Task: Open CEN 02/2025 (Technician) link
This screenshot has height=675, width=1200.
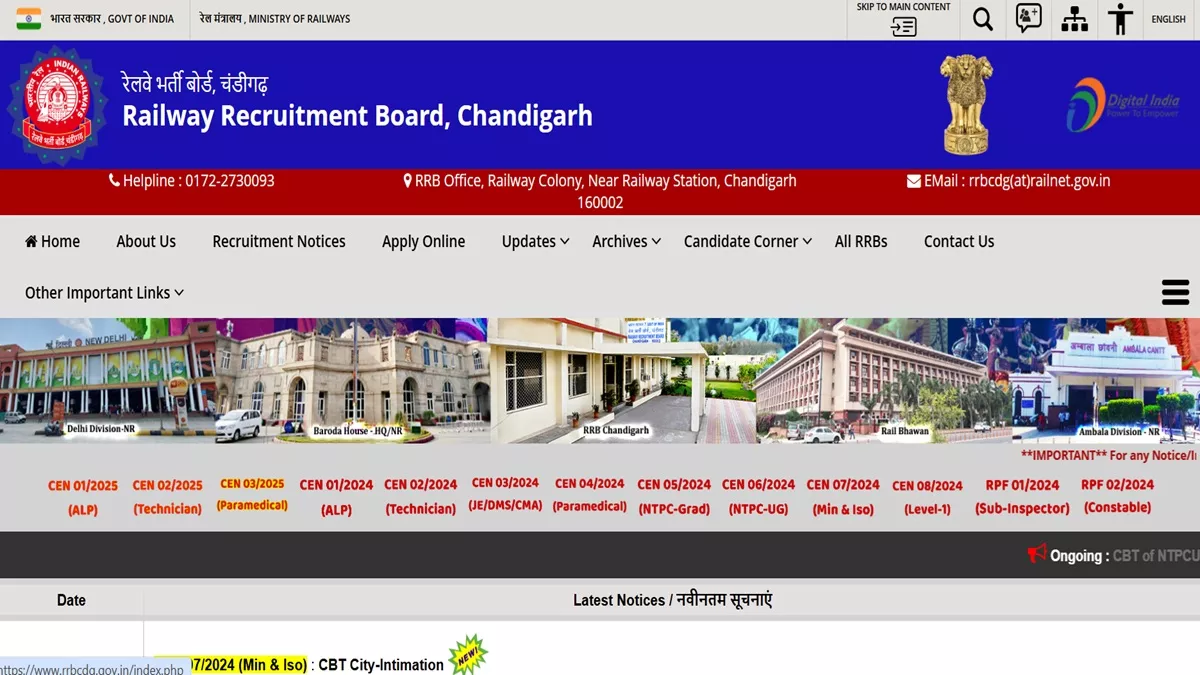Action: (168, 497)
